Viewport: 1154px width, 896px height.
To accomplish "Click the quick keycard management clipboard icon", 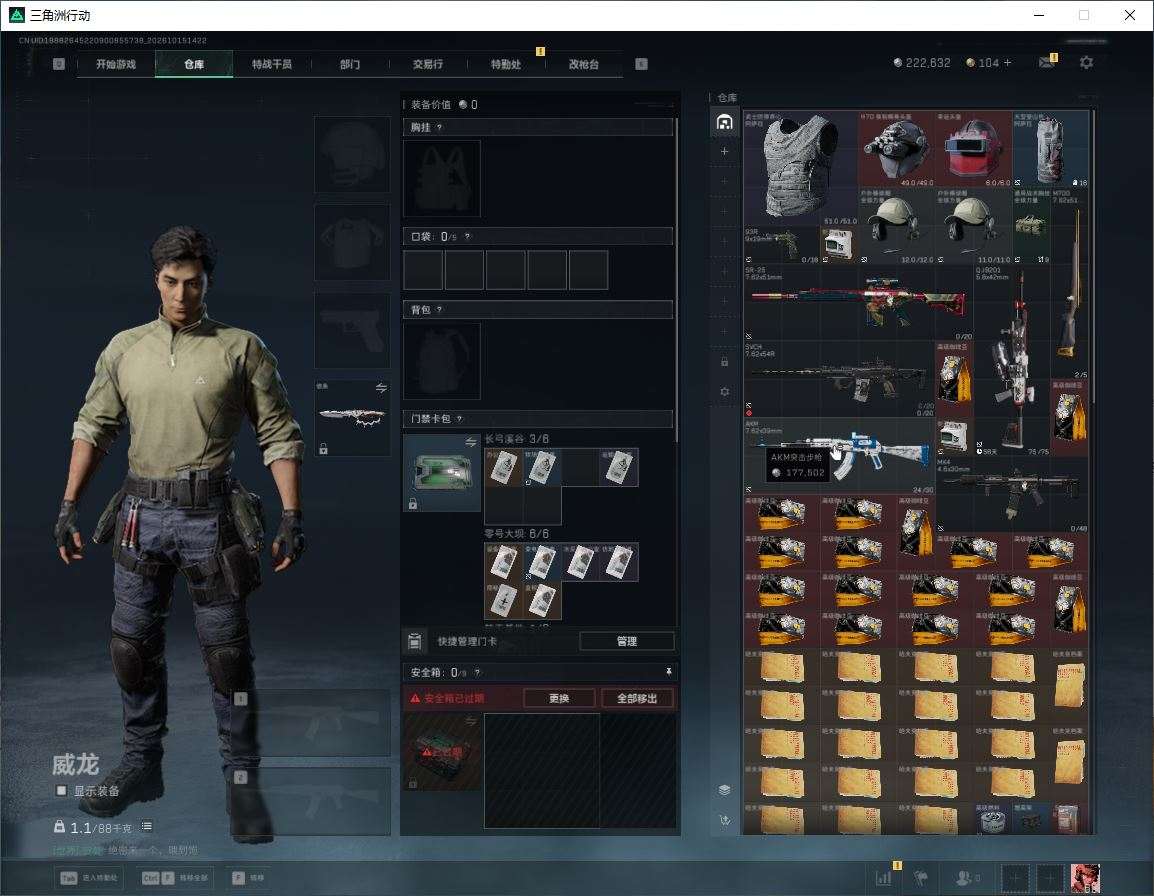I will pyautogui.click(x=415, y=641).
